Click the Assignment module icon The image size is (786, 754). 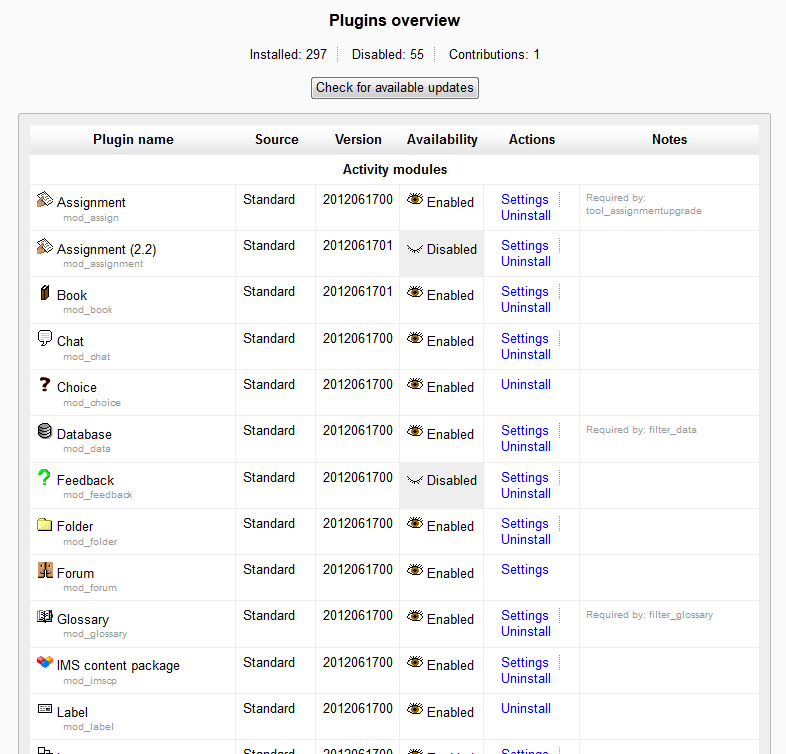pos(45,200)
